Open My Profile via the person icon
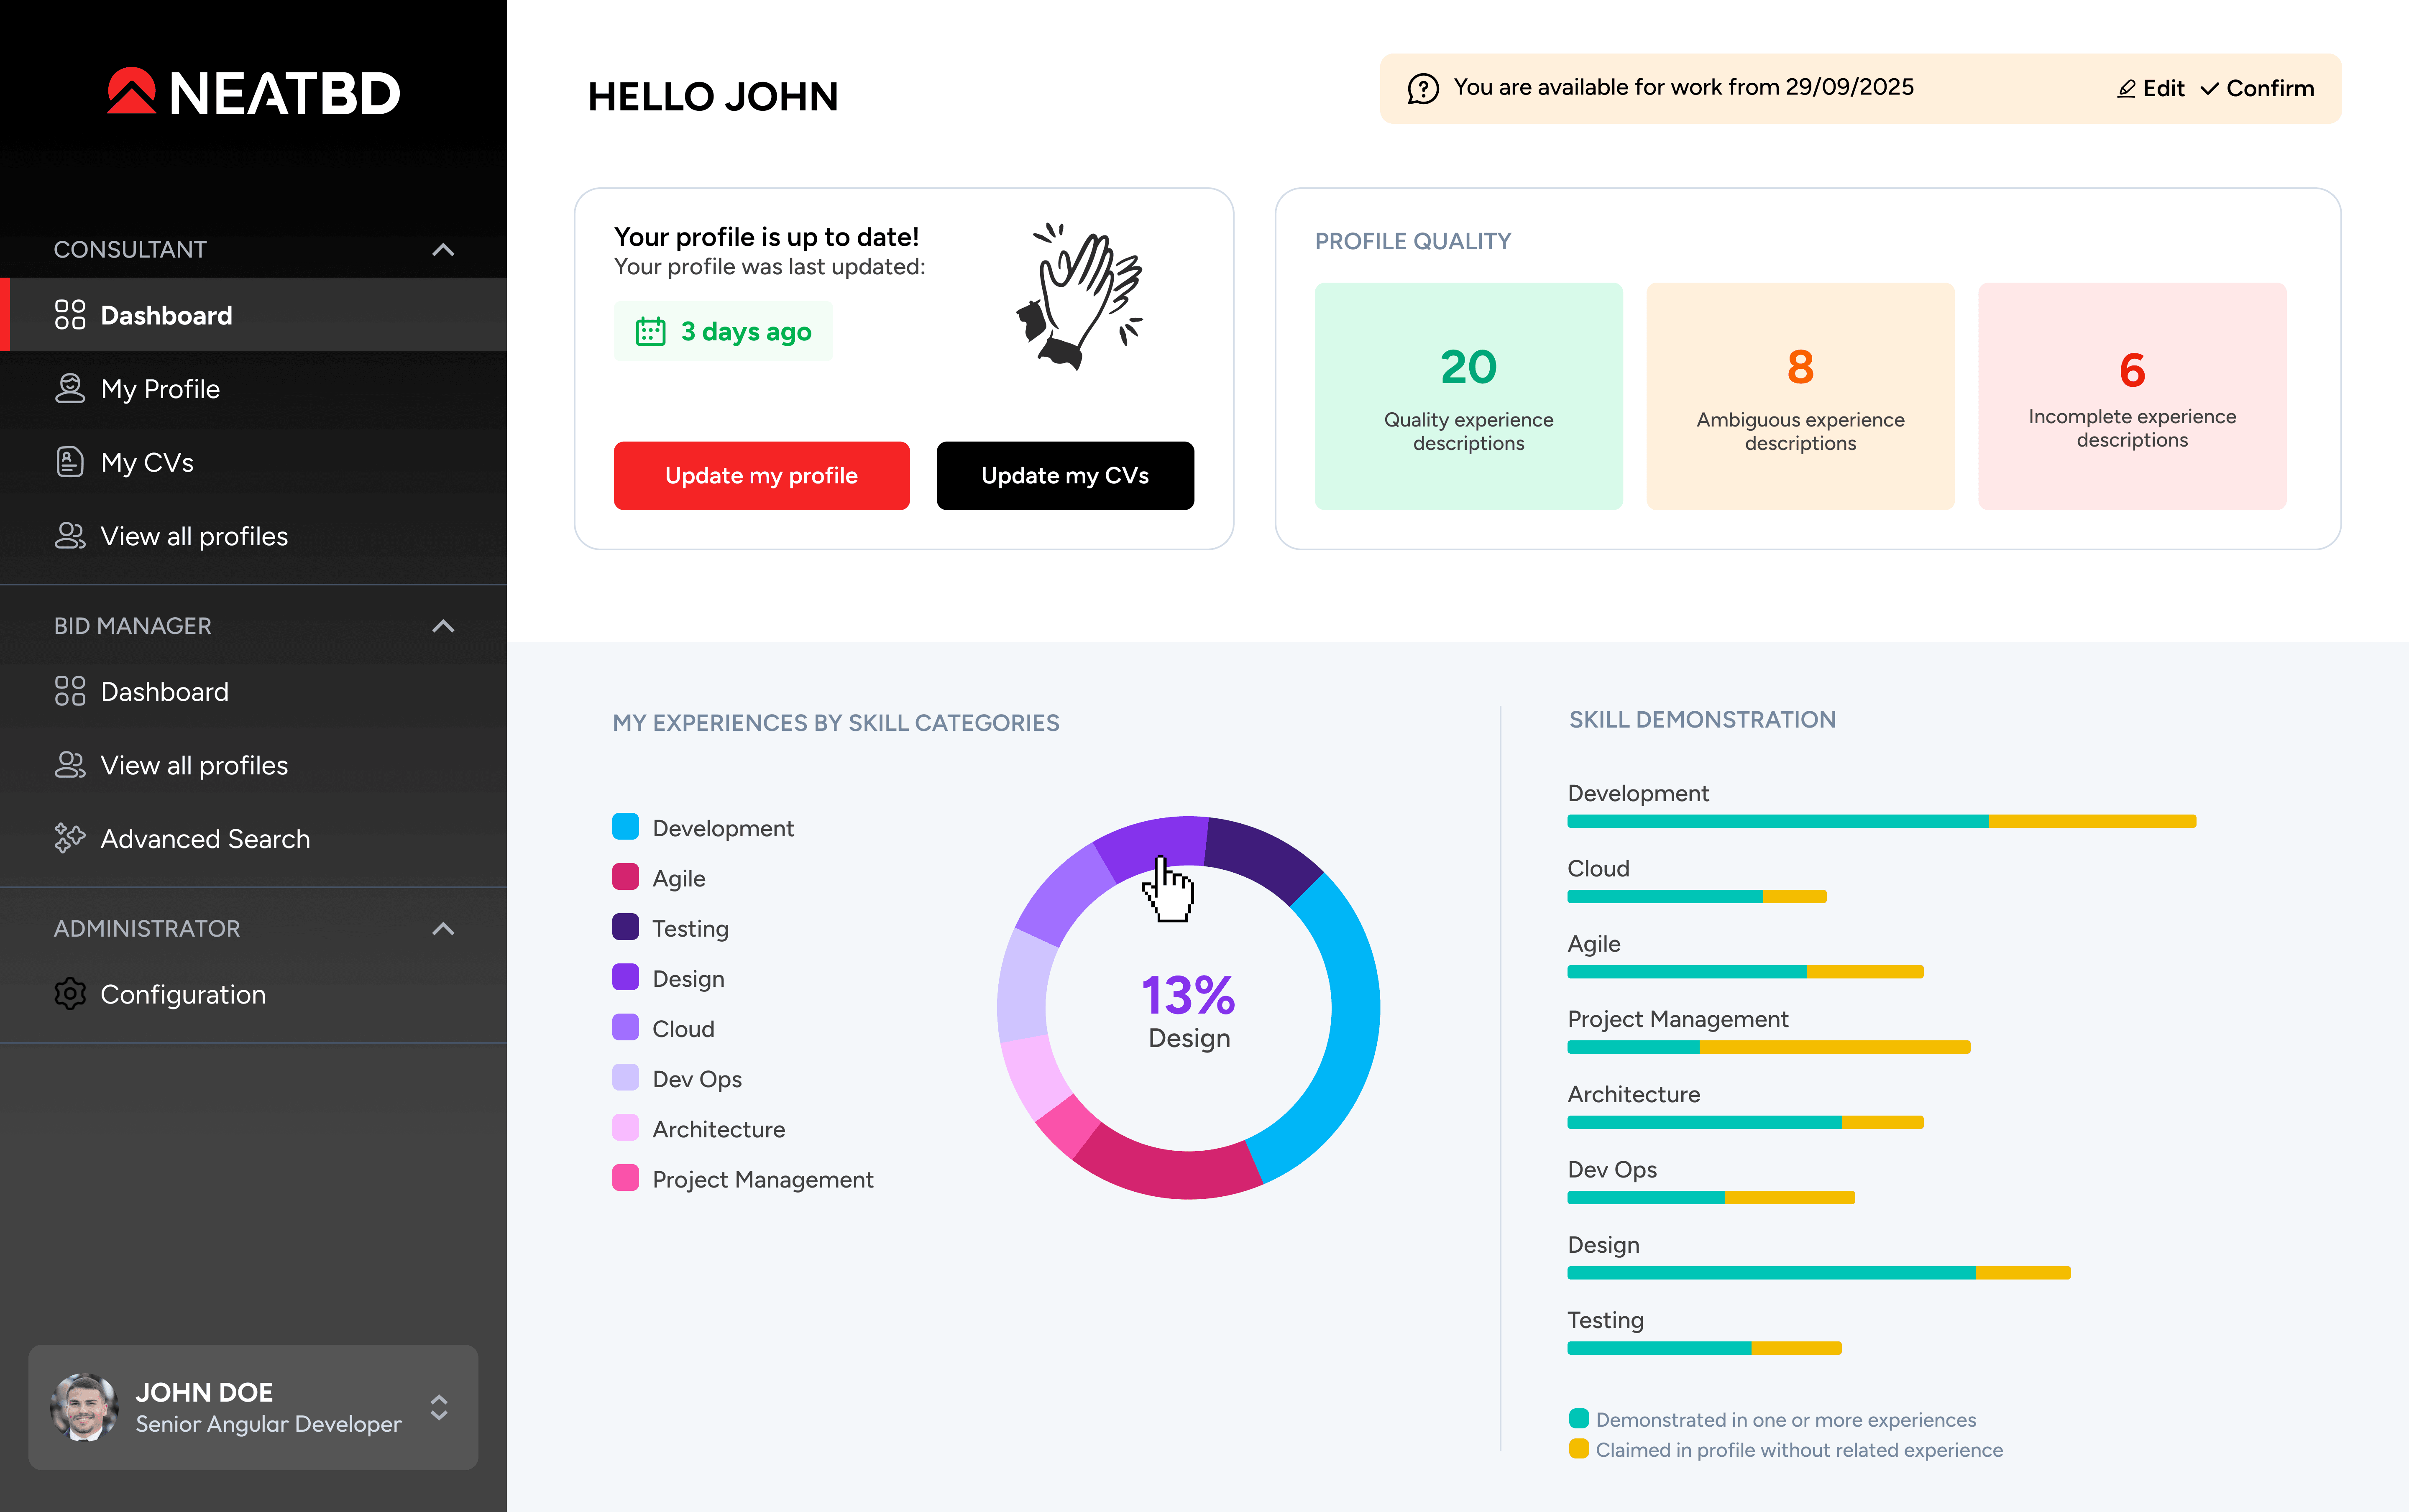The height and width of the screenshot is (1512, 2409). coord(70,388)
